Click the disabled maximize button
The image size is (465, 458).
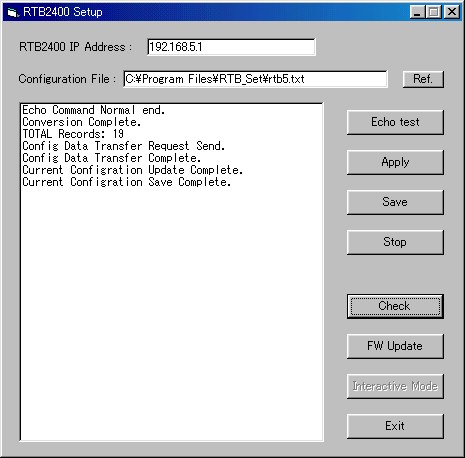click(434, 12)
